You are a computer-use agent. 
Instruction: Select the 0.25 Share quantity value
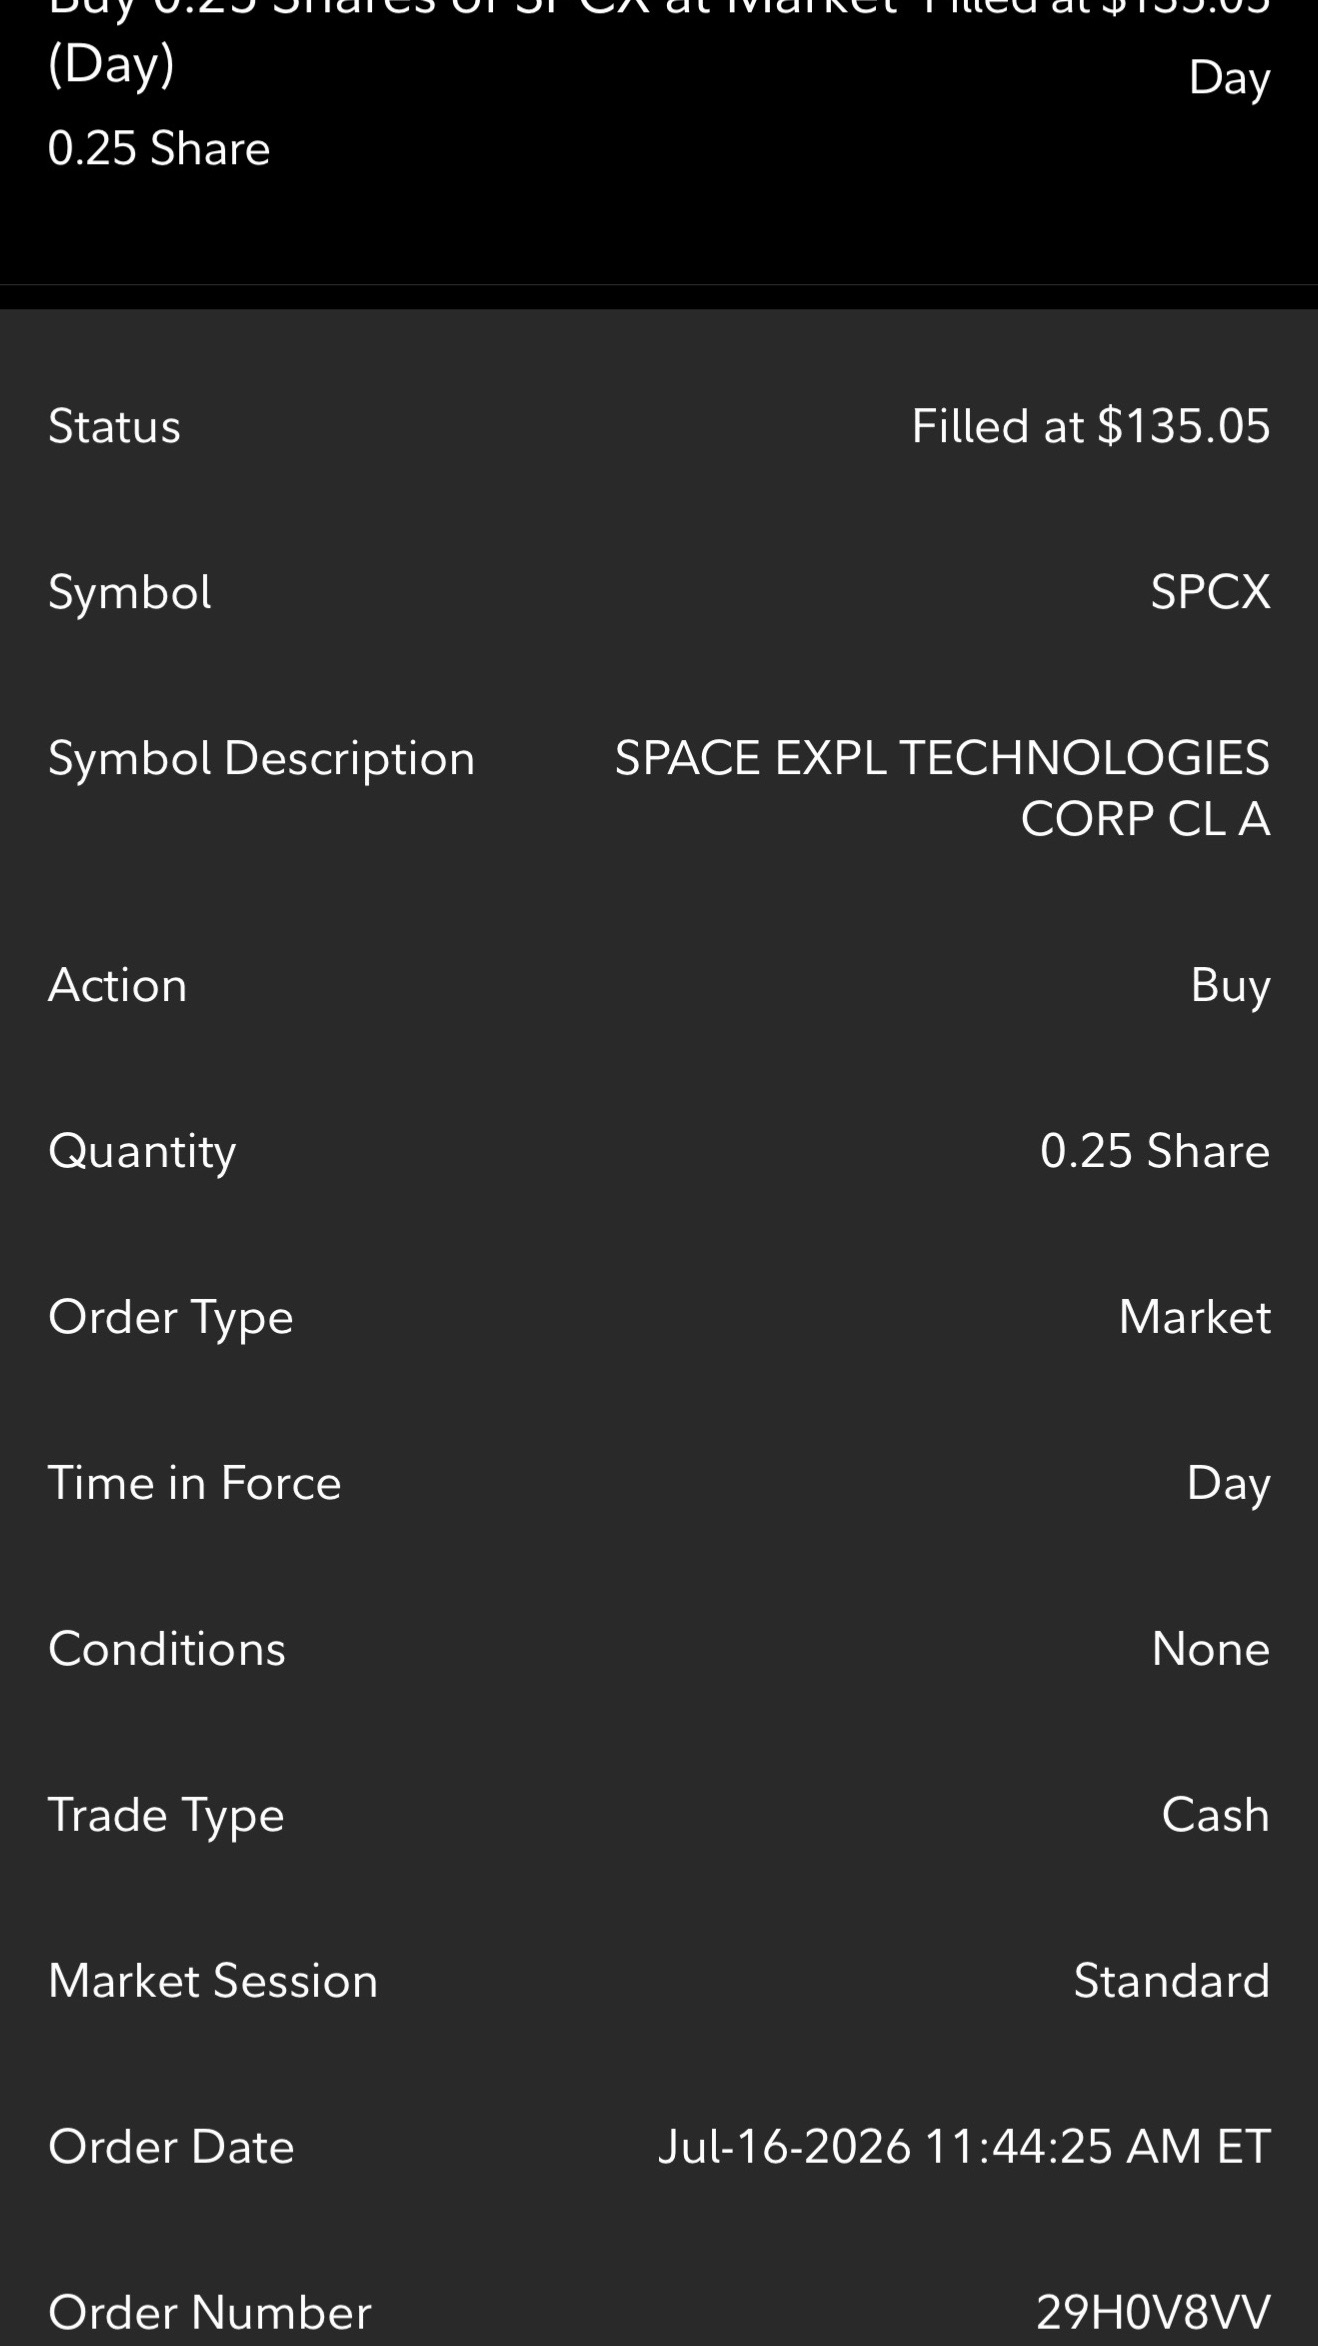tap(1155, 1151)
